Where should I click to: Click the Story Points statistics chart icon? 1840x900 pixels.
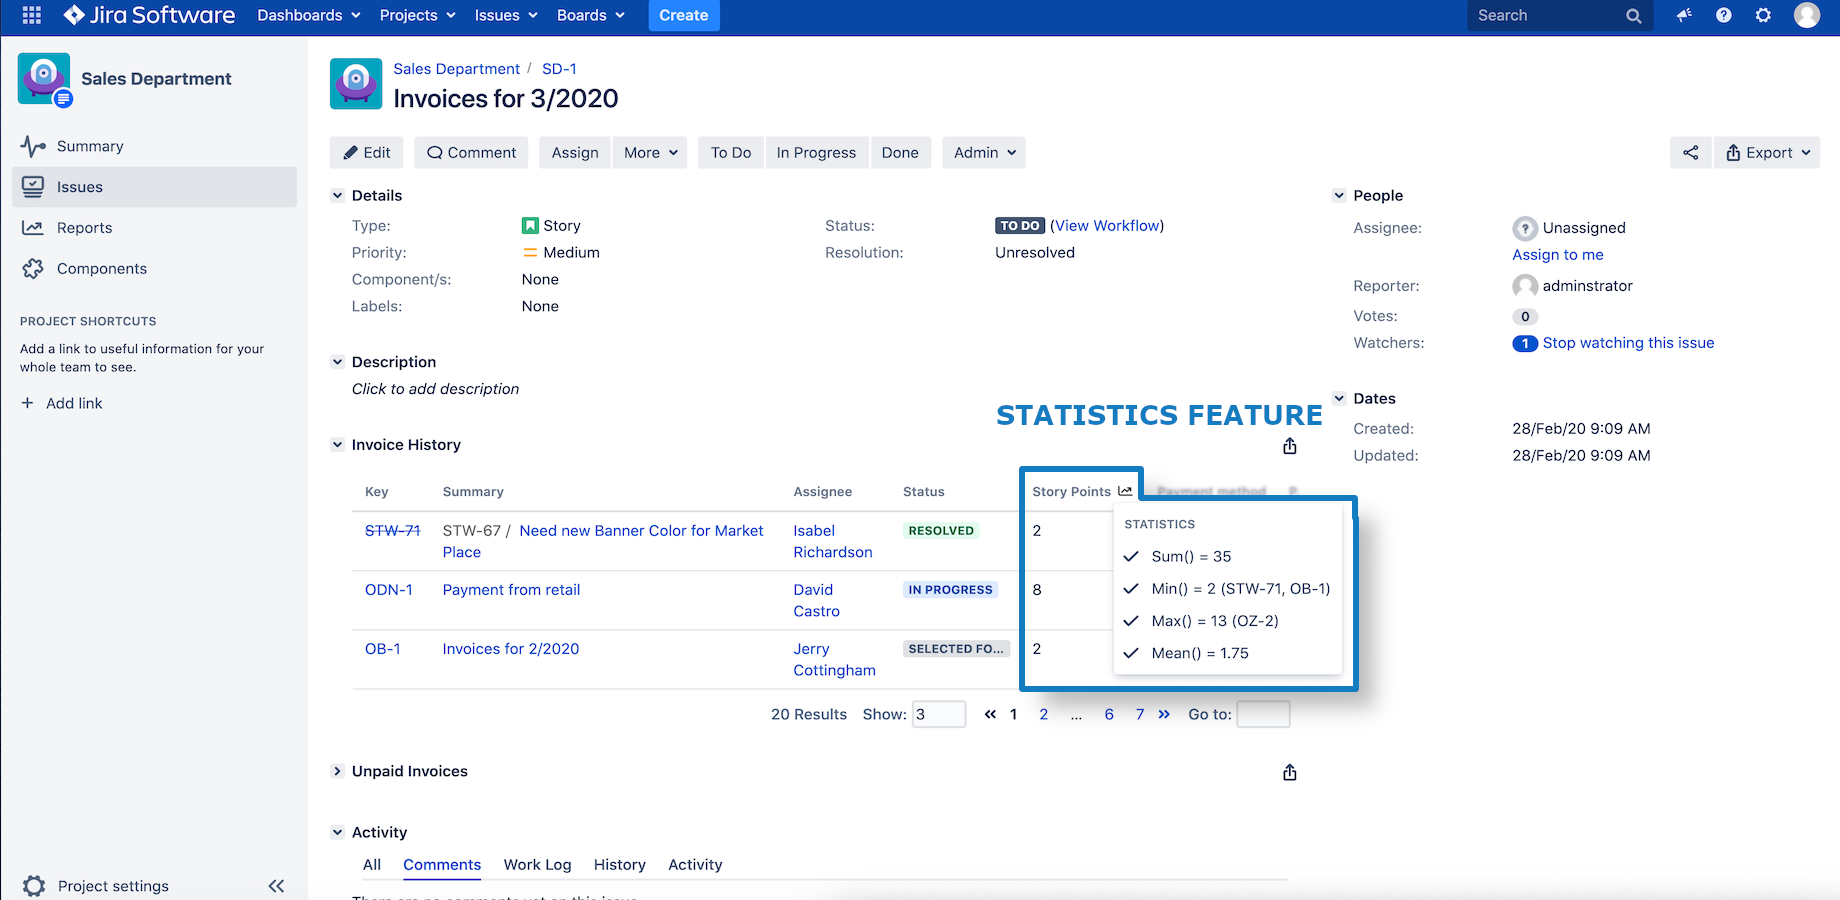1125,491
